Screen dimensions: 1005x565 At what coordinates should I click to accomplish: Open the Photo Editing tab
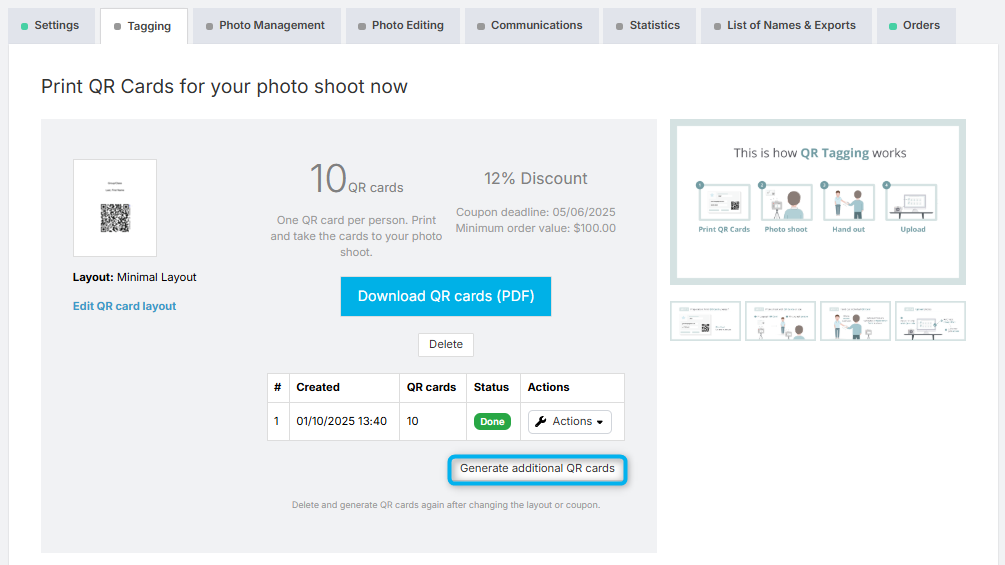[x=402, y=26]
